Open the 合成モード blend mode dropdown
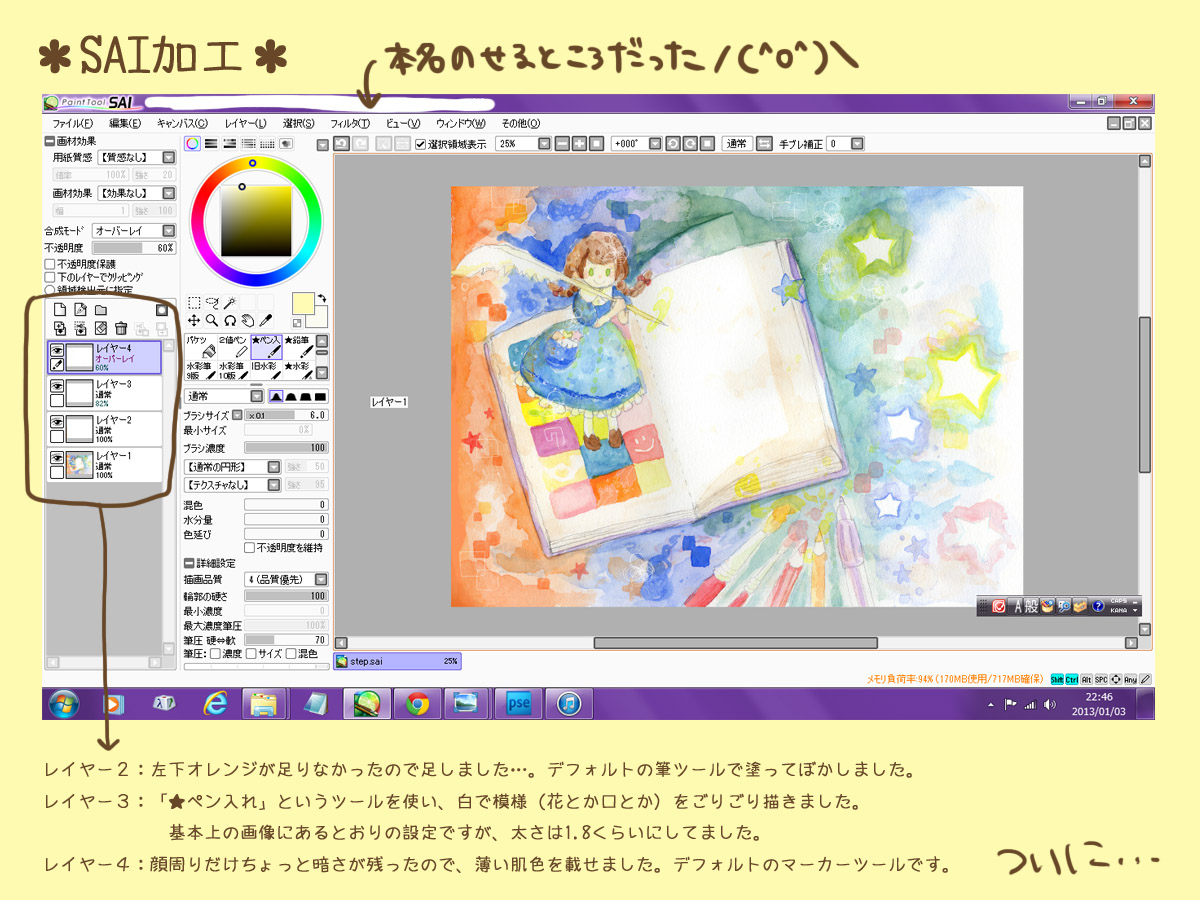This screenshot has height=900, width=1200. [168, 231]
